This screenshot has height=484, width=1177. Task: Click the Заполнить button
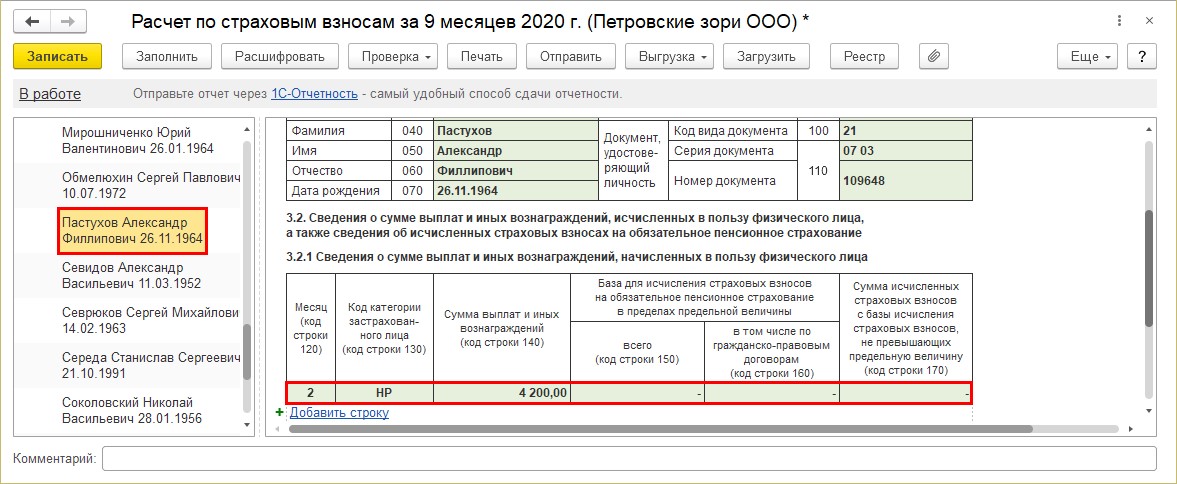[167, 56]
